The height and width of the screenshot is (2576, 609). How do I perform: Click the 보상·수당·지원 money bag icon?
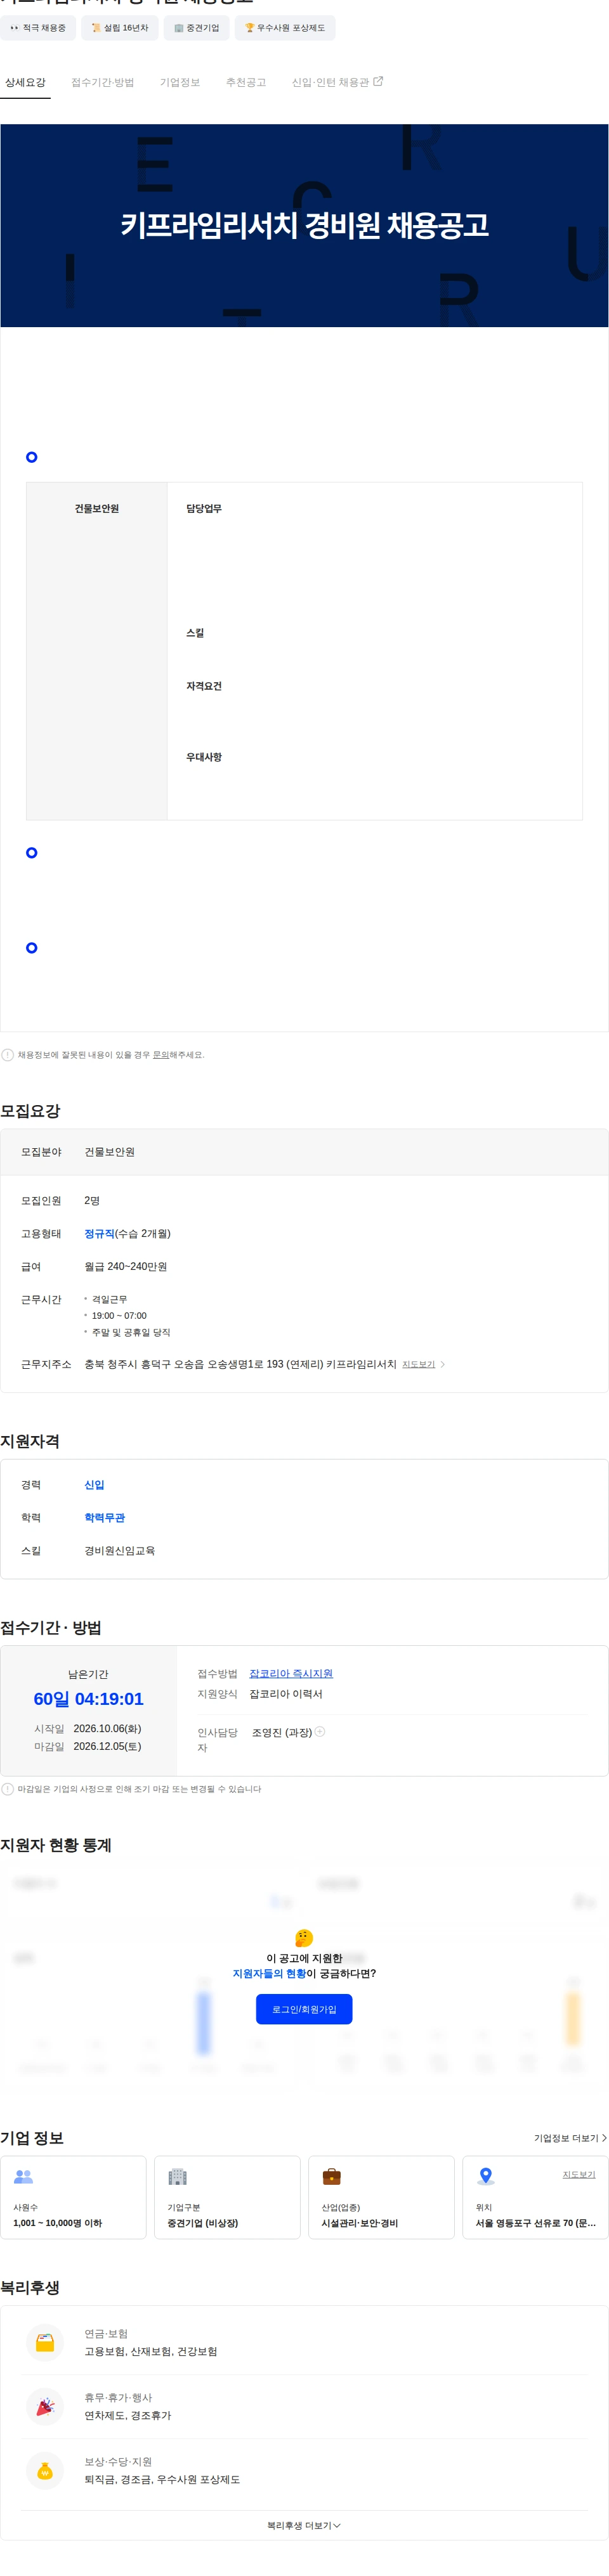[45, 2471]
